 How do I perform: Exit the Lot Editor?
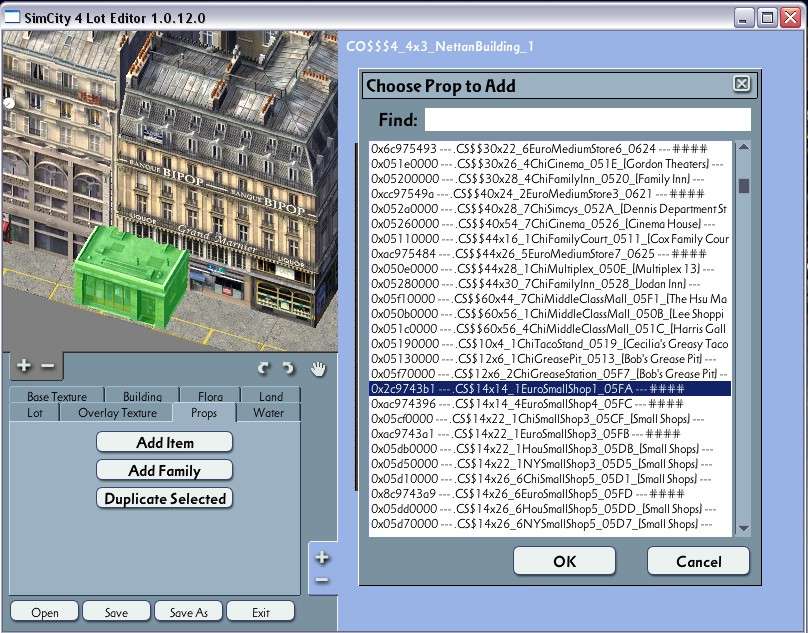click(261, 612)
